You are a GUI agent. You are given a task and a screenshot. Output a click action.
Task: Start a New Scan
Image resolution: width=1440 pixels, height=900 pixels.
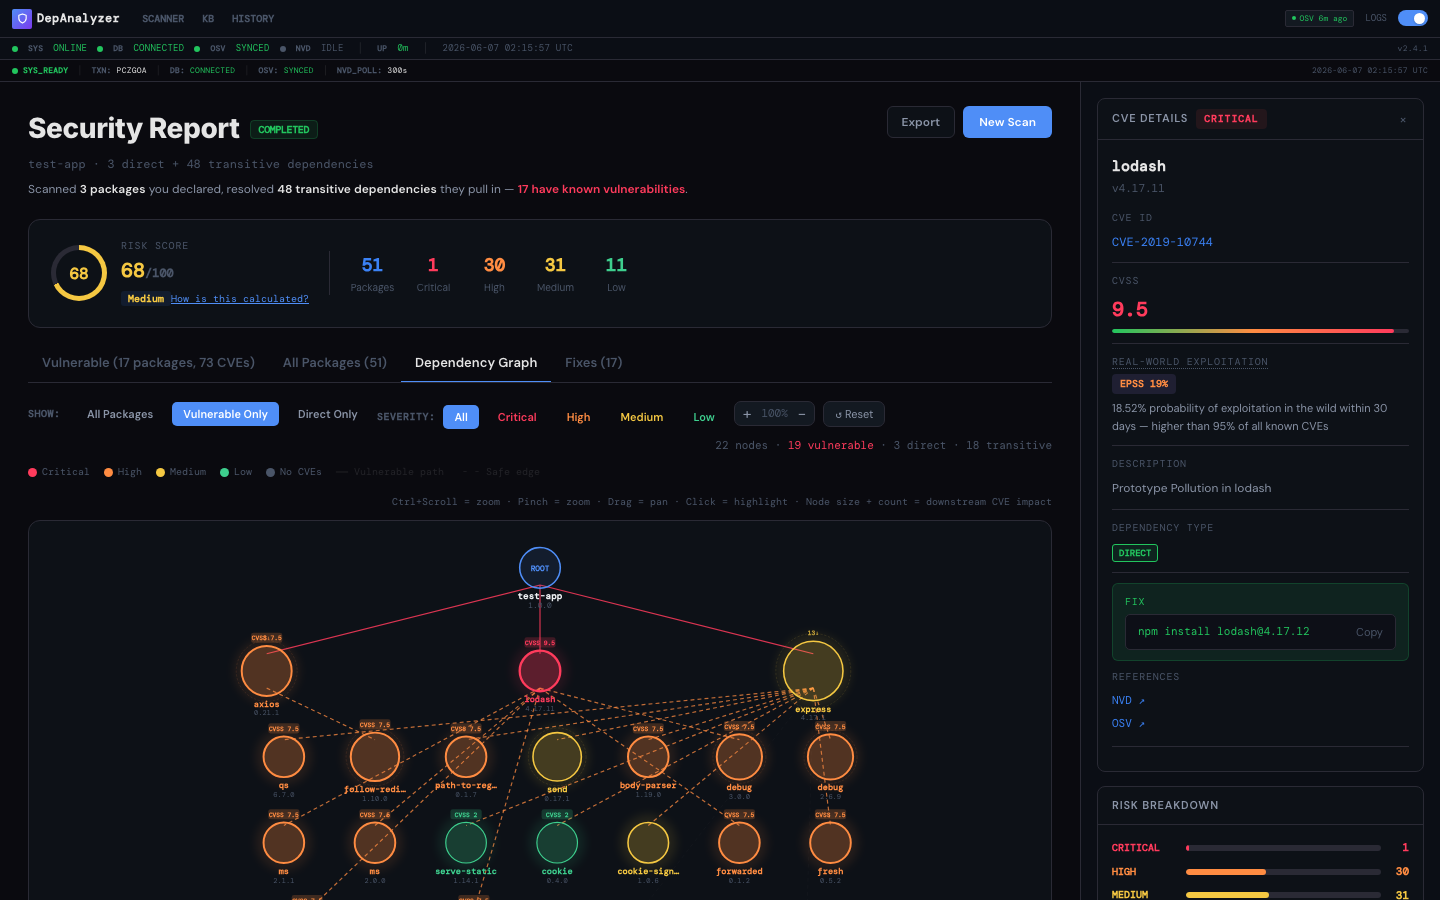coord(1007,122)
